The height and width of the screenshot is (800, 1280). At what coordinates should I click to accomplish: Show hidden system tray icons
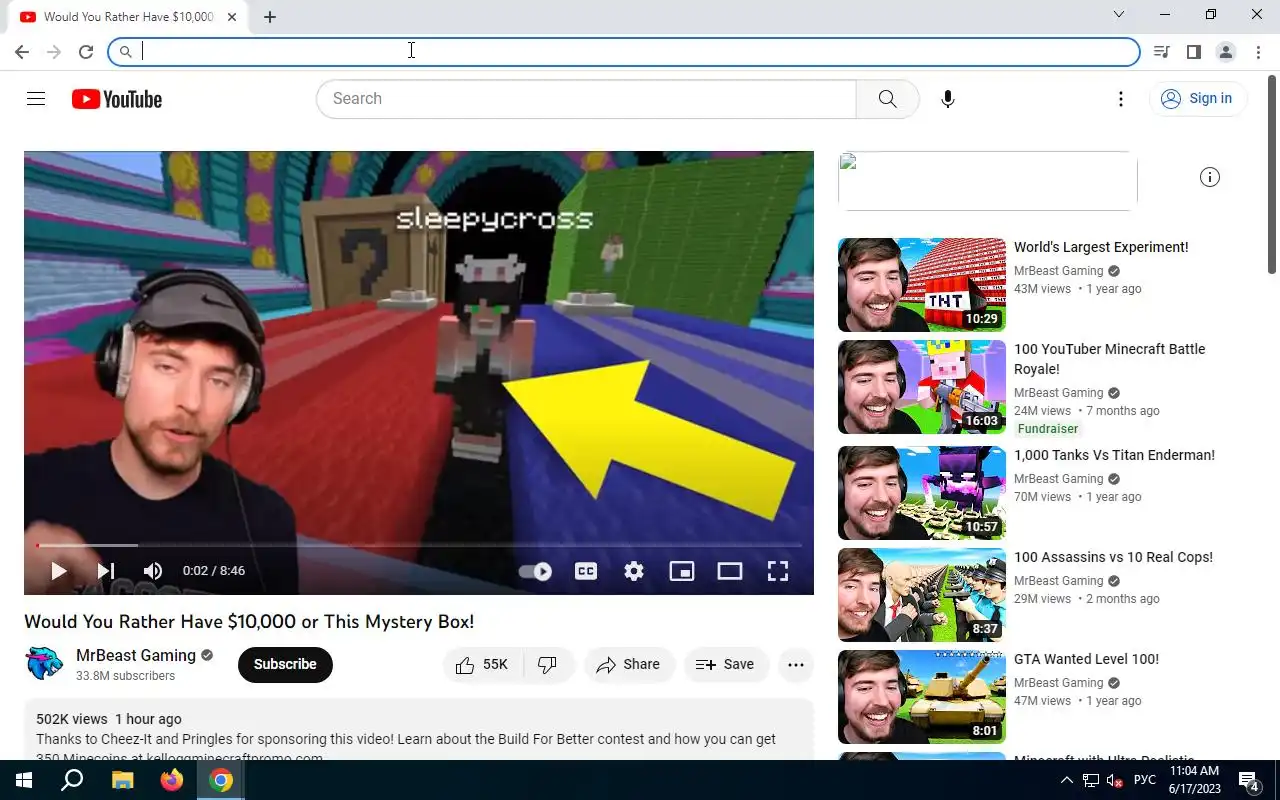point(1066,780)
